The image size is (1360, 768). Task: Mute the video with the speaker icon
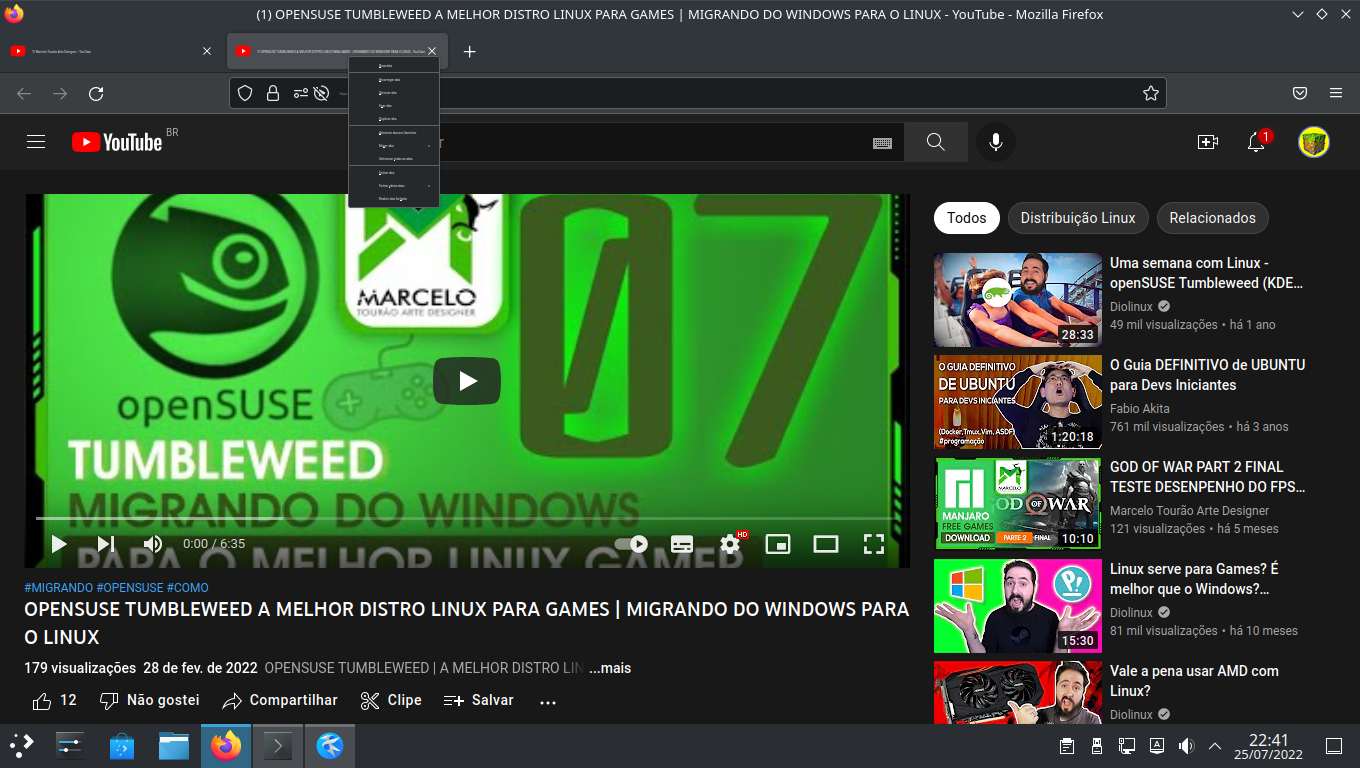pyautogui.click(x=153, y=544)
